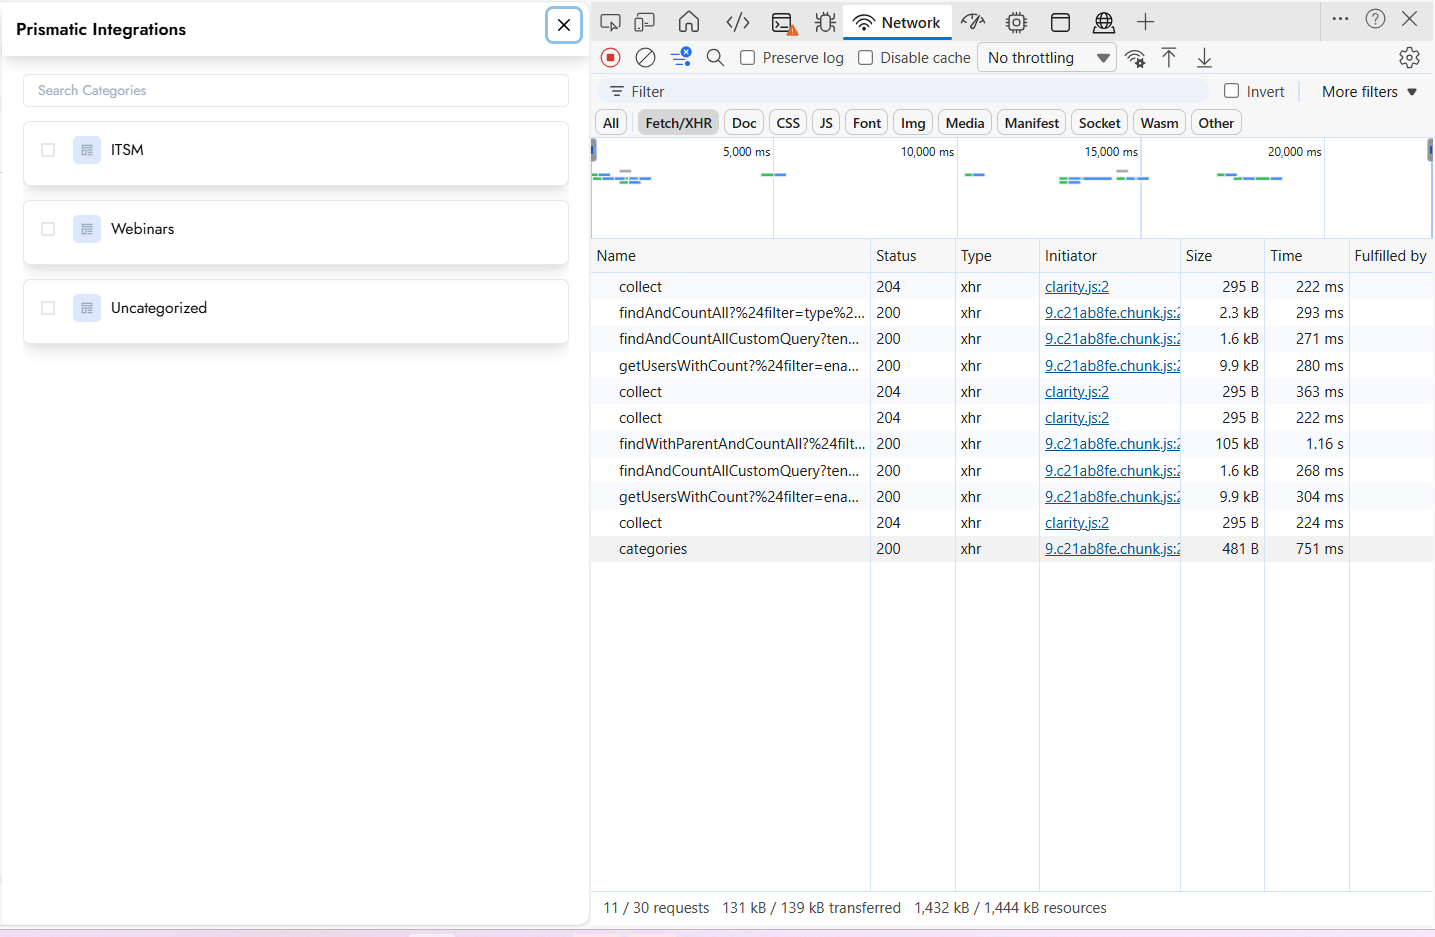1435x937 pixels.
Task: Open the Performance panel icon
Action: pos(973,22)
